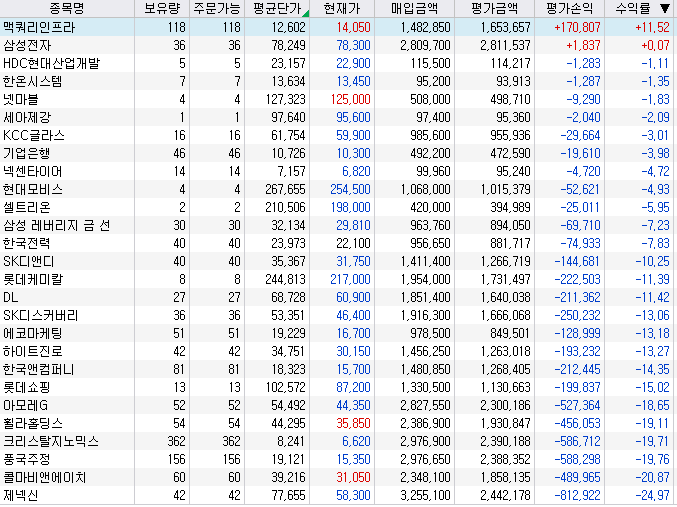Sort by the 평가금액 column header
Image resolution: width=677 pixels, height=507 pixels.
pos(494,8)
